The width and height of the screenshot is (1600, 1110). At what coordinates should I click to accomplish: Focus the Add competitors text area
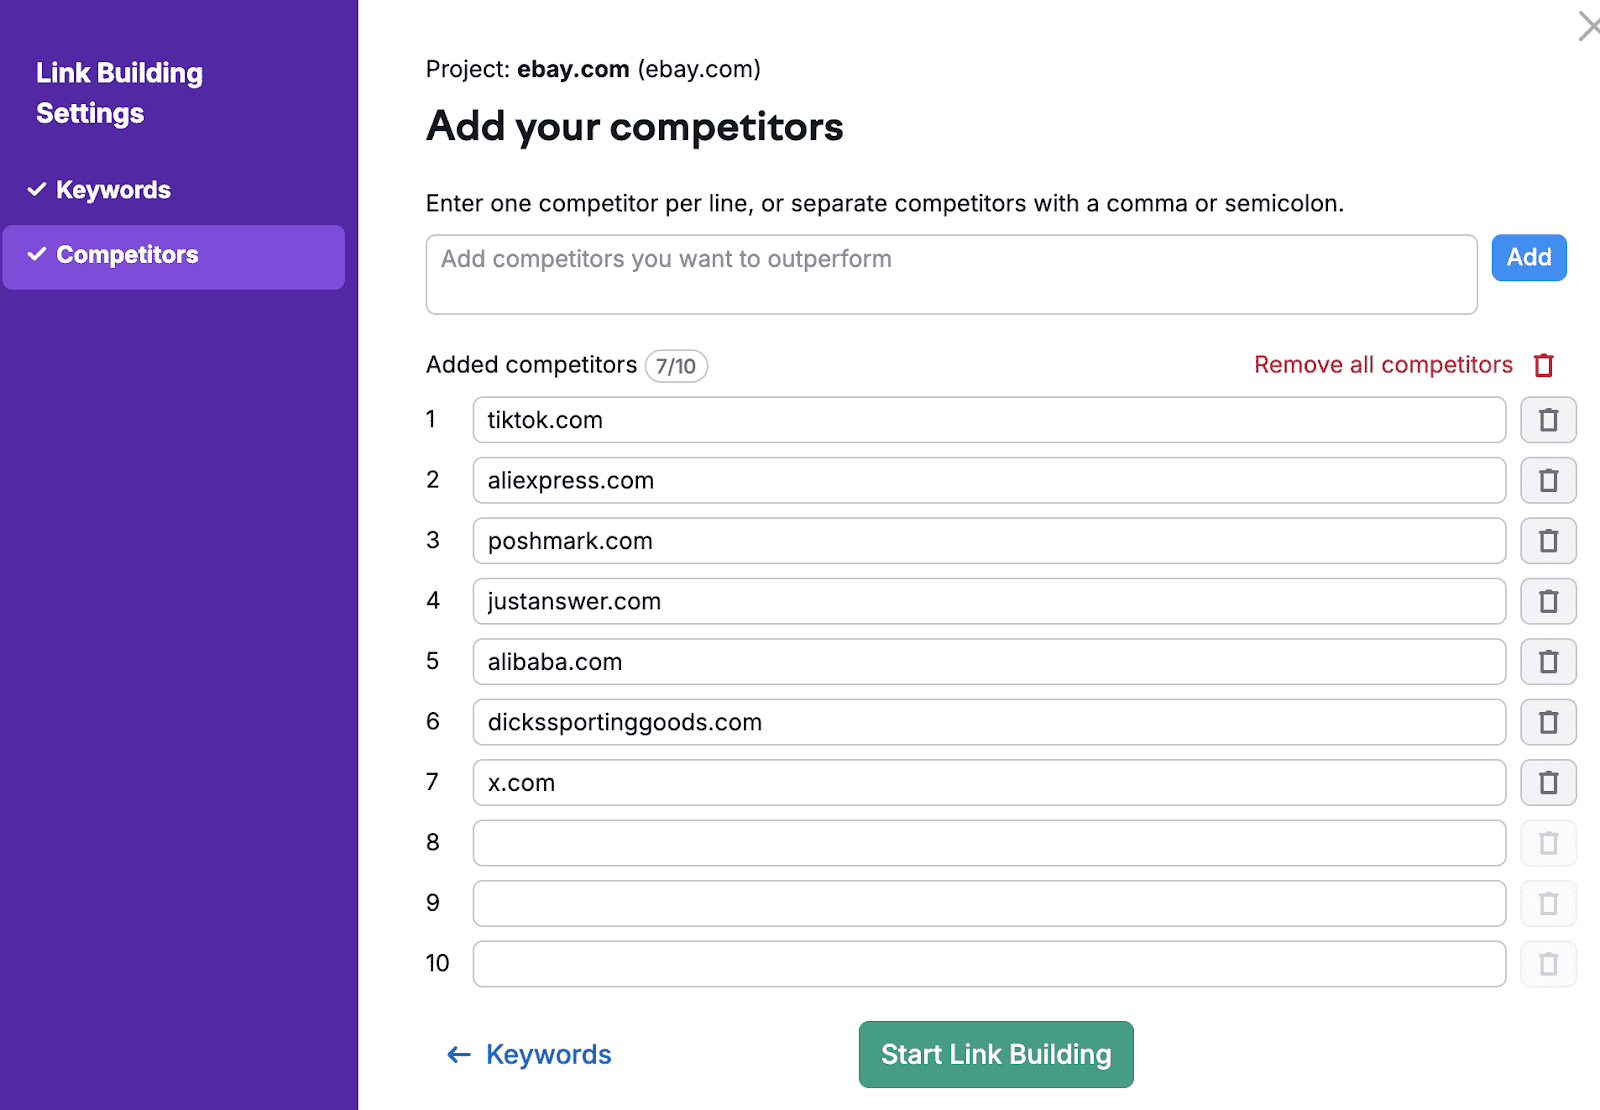(951, 275)
